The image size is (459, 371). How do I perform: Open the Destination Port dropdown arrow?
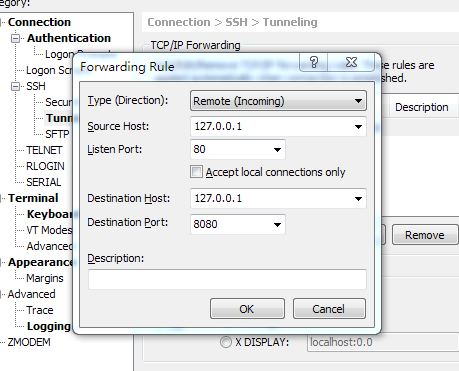point(277,224)
